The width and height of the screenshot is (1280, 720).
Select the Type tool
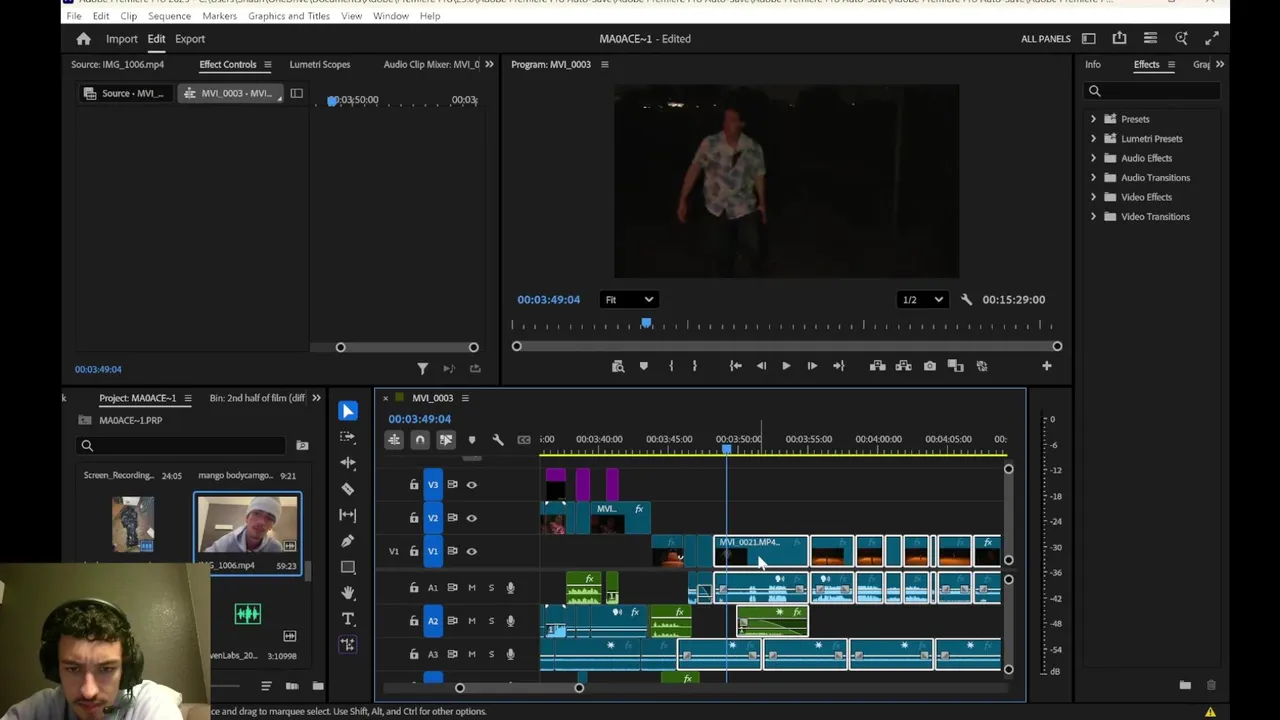tap(347, 619)
